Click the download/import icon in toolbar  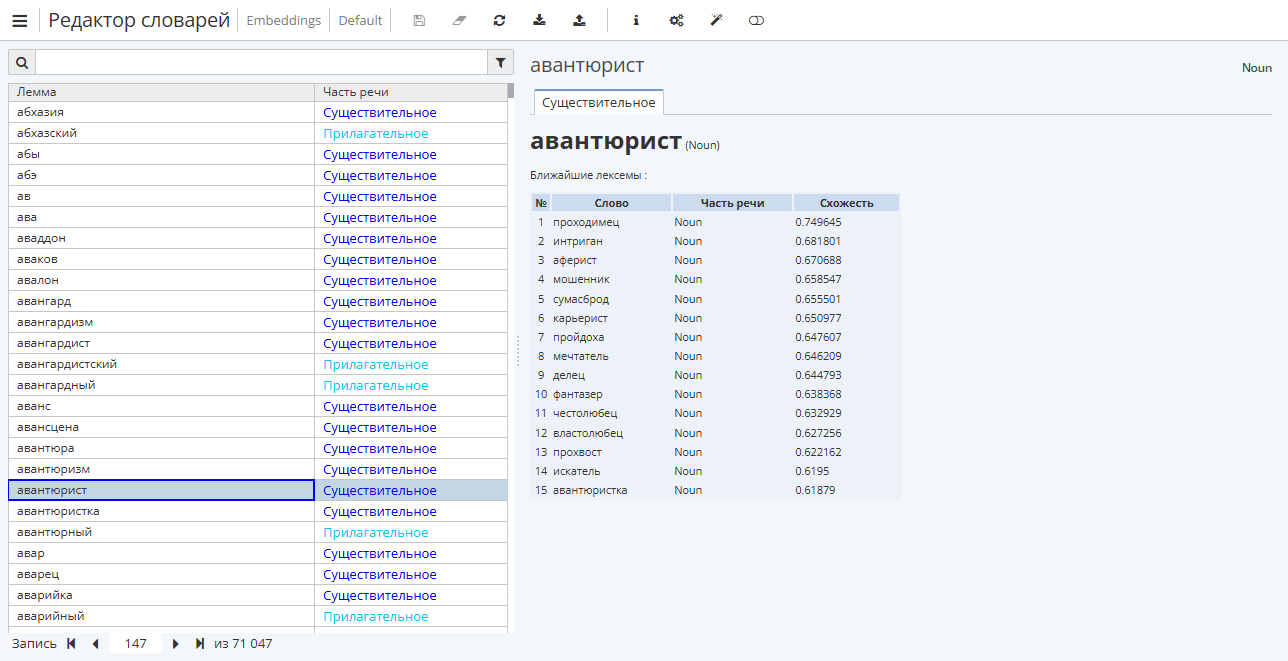point(539,20)
